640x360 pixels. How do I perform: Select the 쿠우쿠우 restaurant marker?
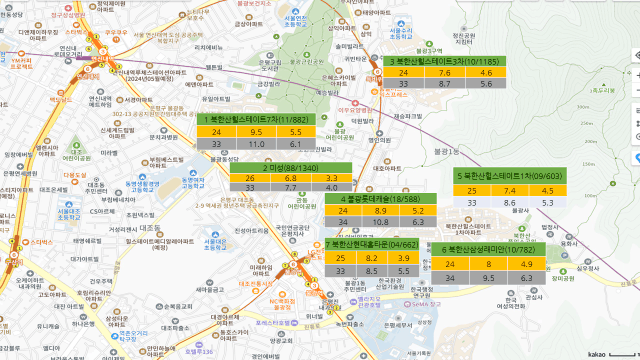point(116,40)
